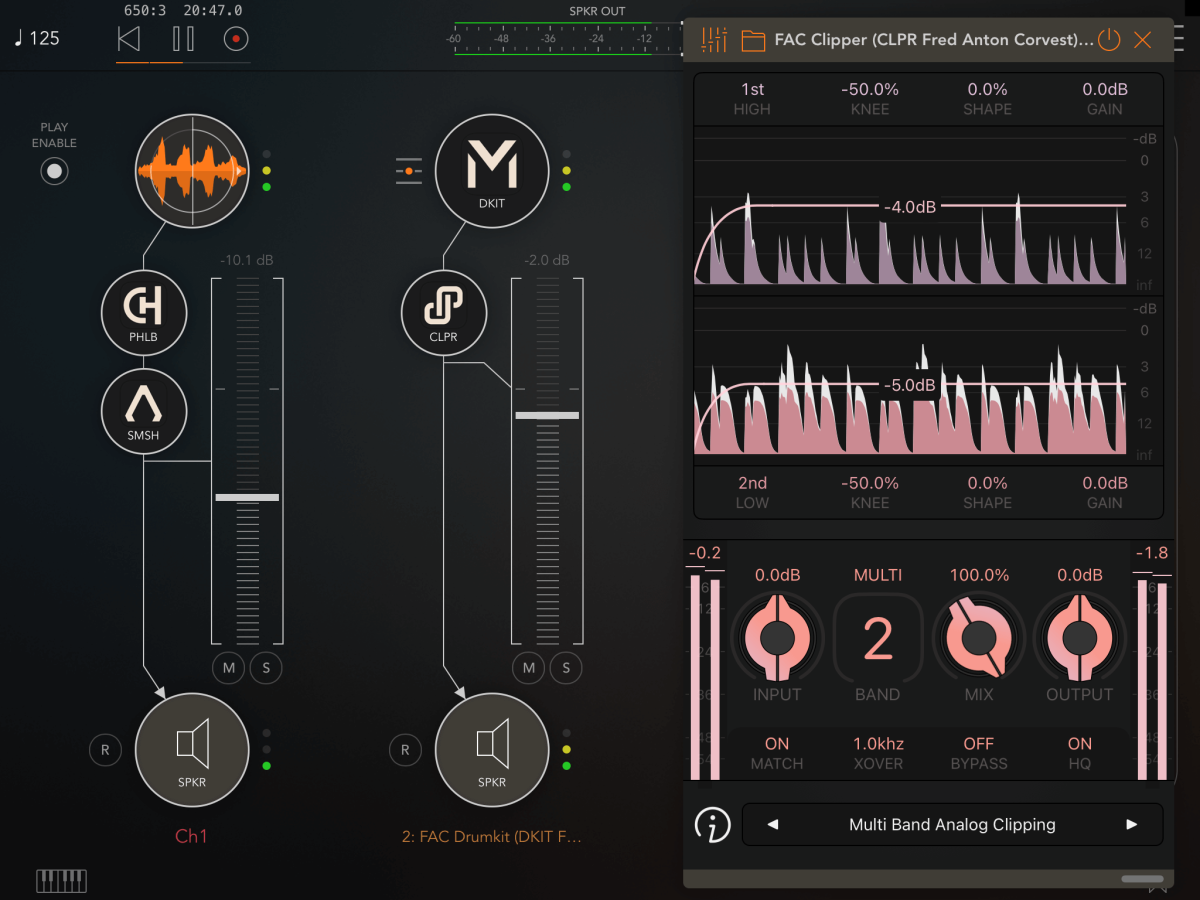Screen dimensions: 1200x900
Task: Click the Drumkit channel volume fader handle
Action: [x=547, y=415]
